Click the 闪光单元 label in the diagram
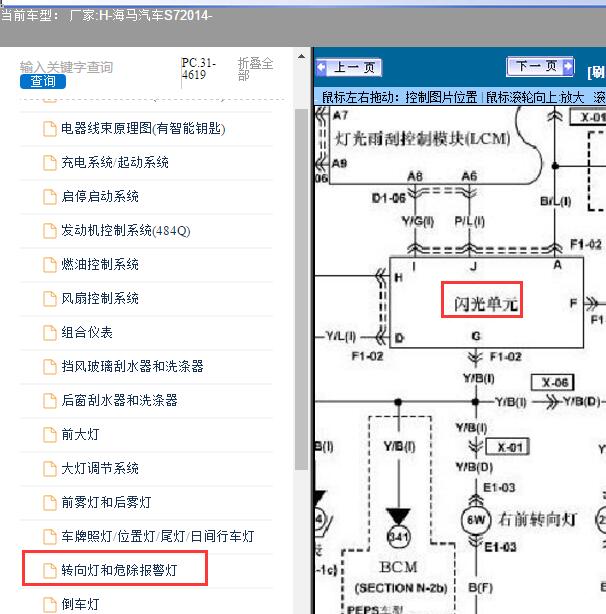 click(485, 304)
